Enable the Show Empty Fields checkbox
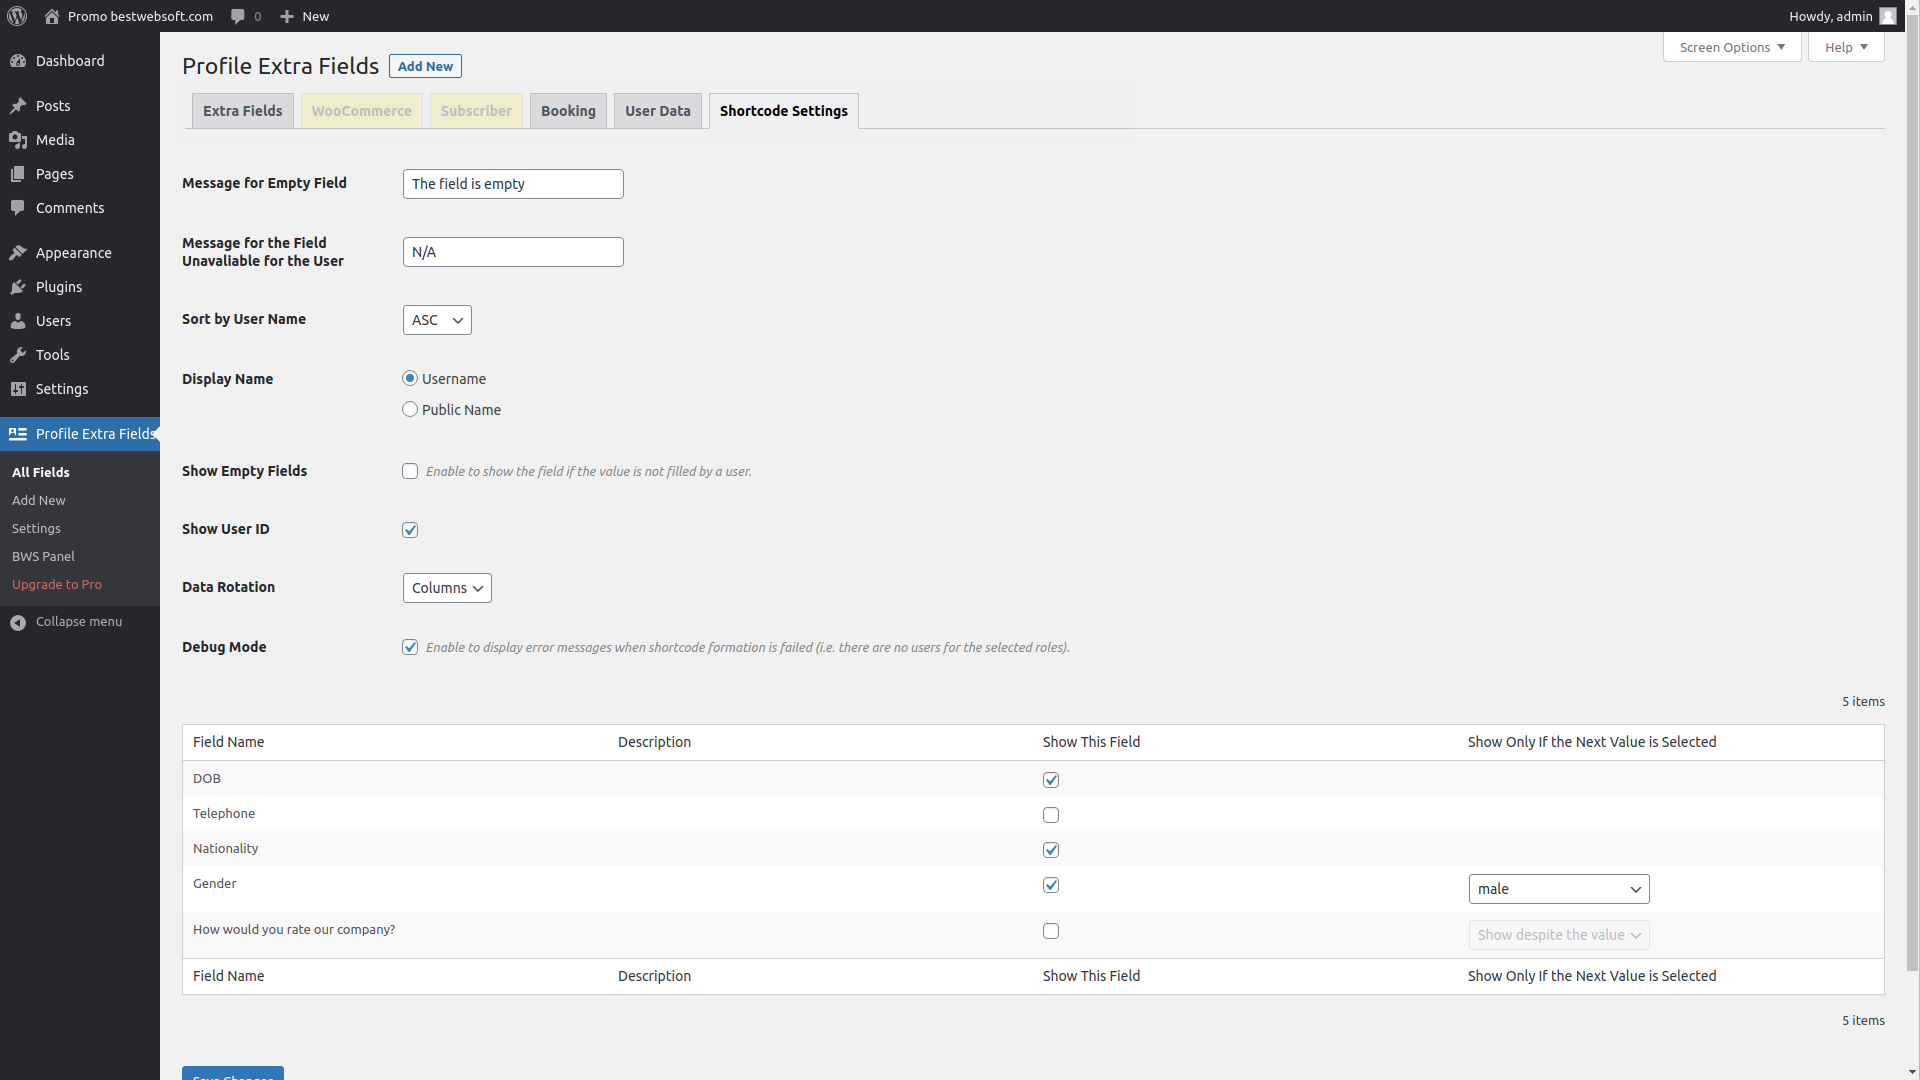 click(410, 471)
